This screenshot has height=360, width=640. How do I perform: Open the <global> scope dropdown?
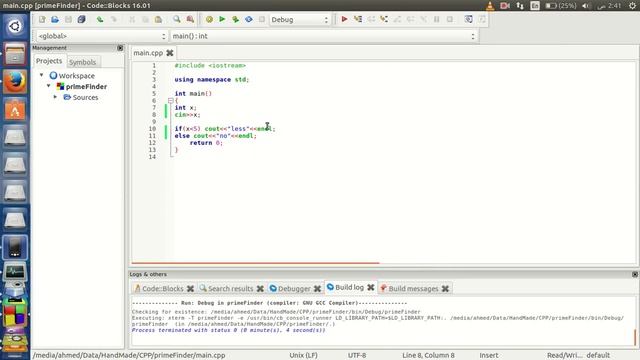(x=102, y=36)
